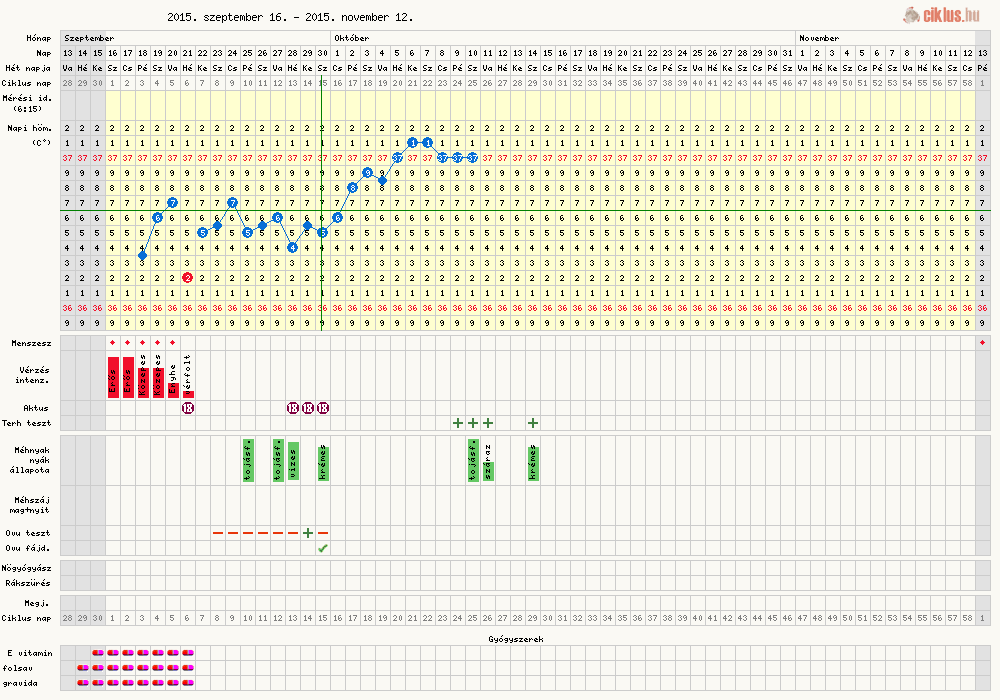The height and width of the screenshot is (700, 1000).
Task: Click the first red 'Erős' bleeding bar
Action: point(113,376)
